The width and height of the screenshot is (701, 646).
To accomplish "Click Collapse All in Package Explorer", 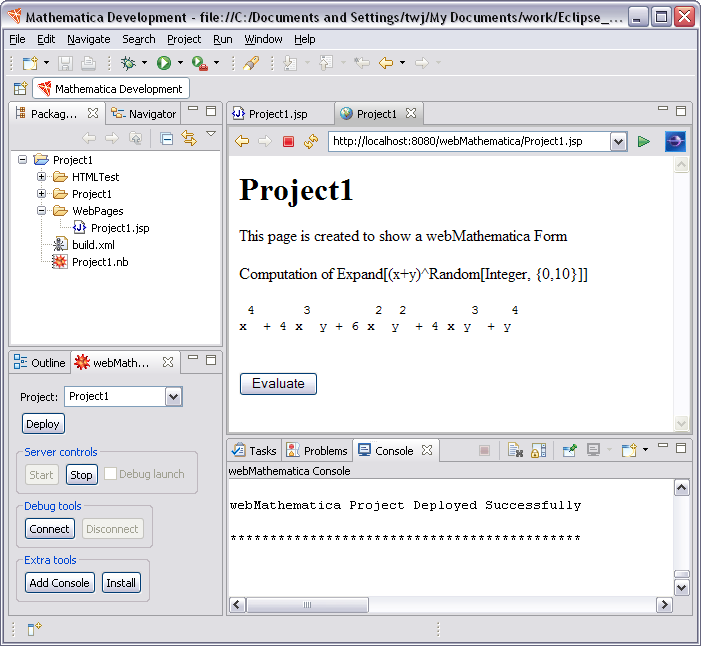I will tap(167, 139).
